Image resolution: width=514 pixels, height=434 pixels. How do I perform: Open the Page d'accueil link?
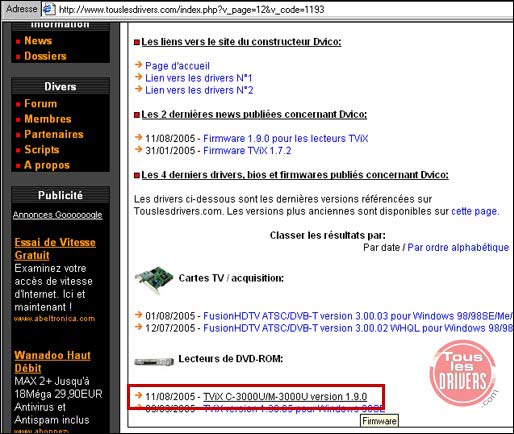tap(177, 66)
